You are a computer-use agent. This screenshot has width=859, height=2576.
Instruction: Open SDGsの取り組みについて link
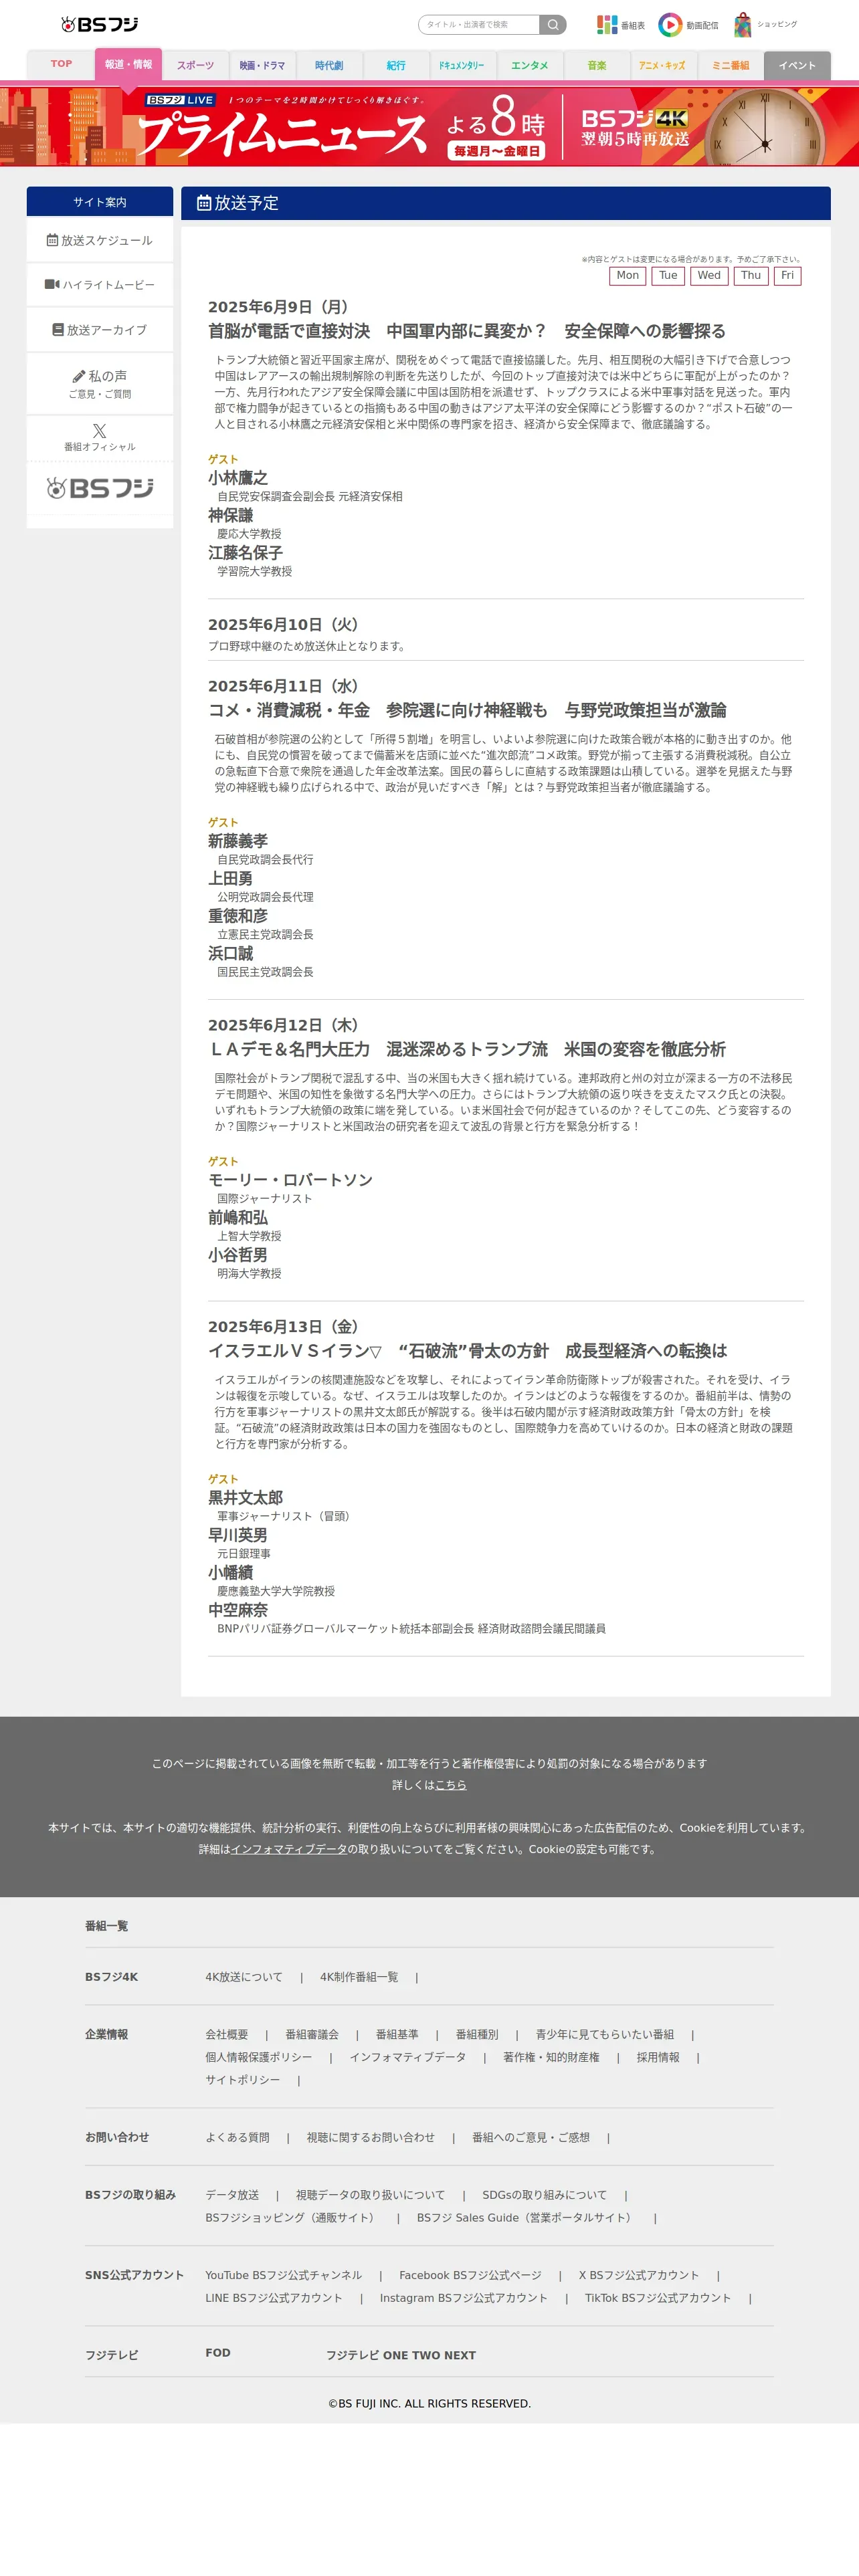click(544, 2195)
